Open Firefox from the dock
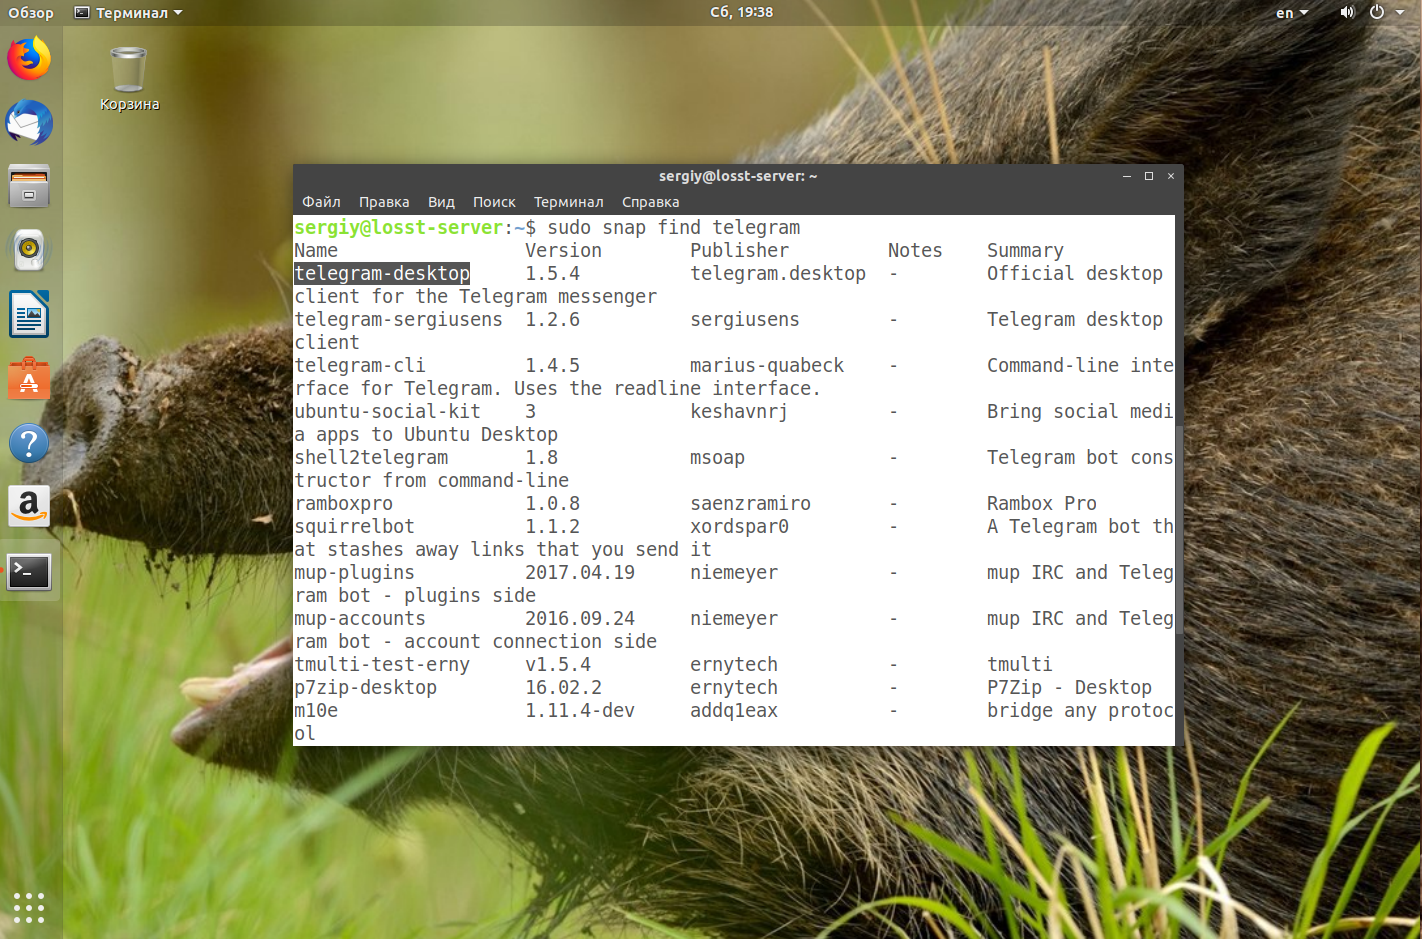Image resolution: width=1422 pixels, height=939 pixels. pos(29,58)
